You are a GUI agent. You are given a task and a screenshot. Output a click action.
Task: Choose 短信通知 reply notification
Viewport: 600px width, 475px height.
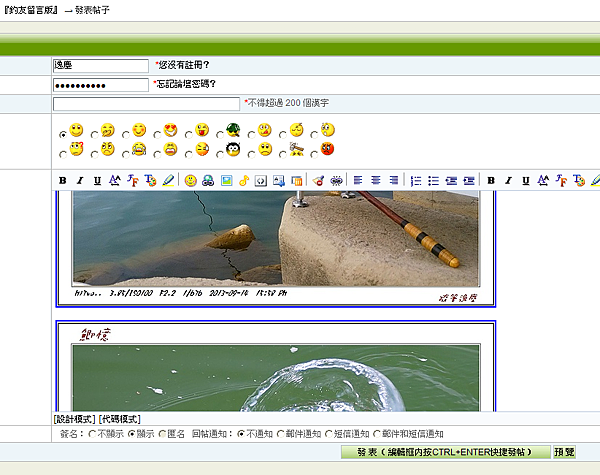(329, 434)
